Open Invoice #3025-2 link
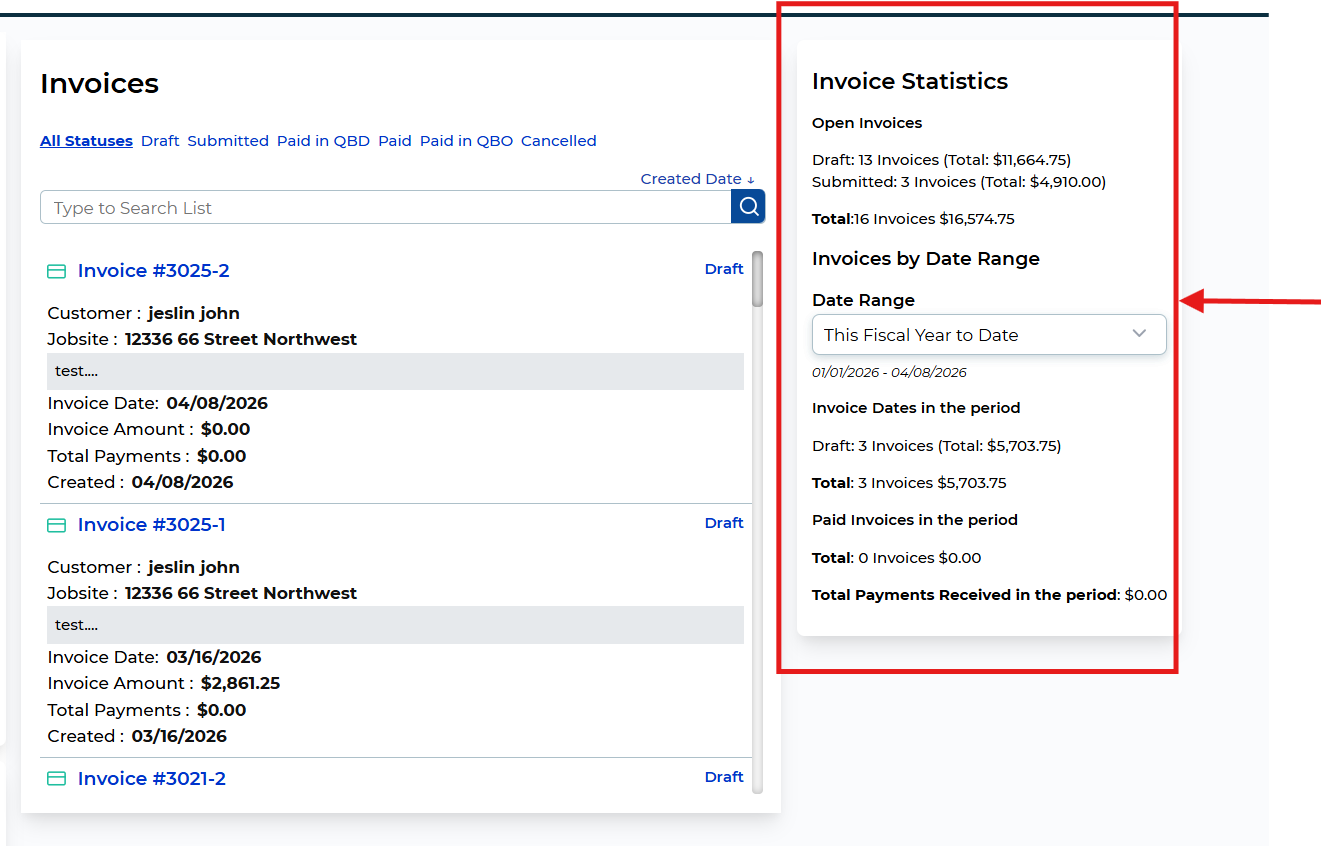The height and width of the screenshot is (846, 1321). point(153,271)
